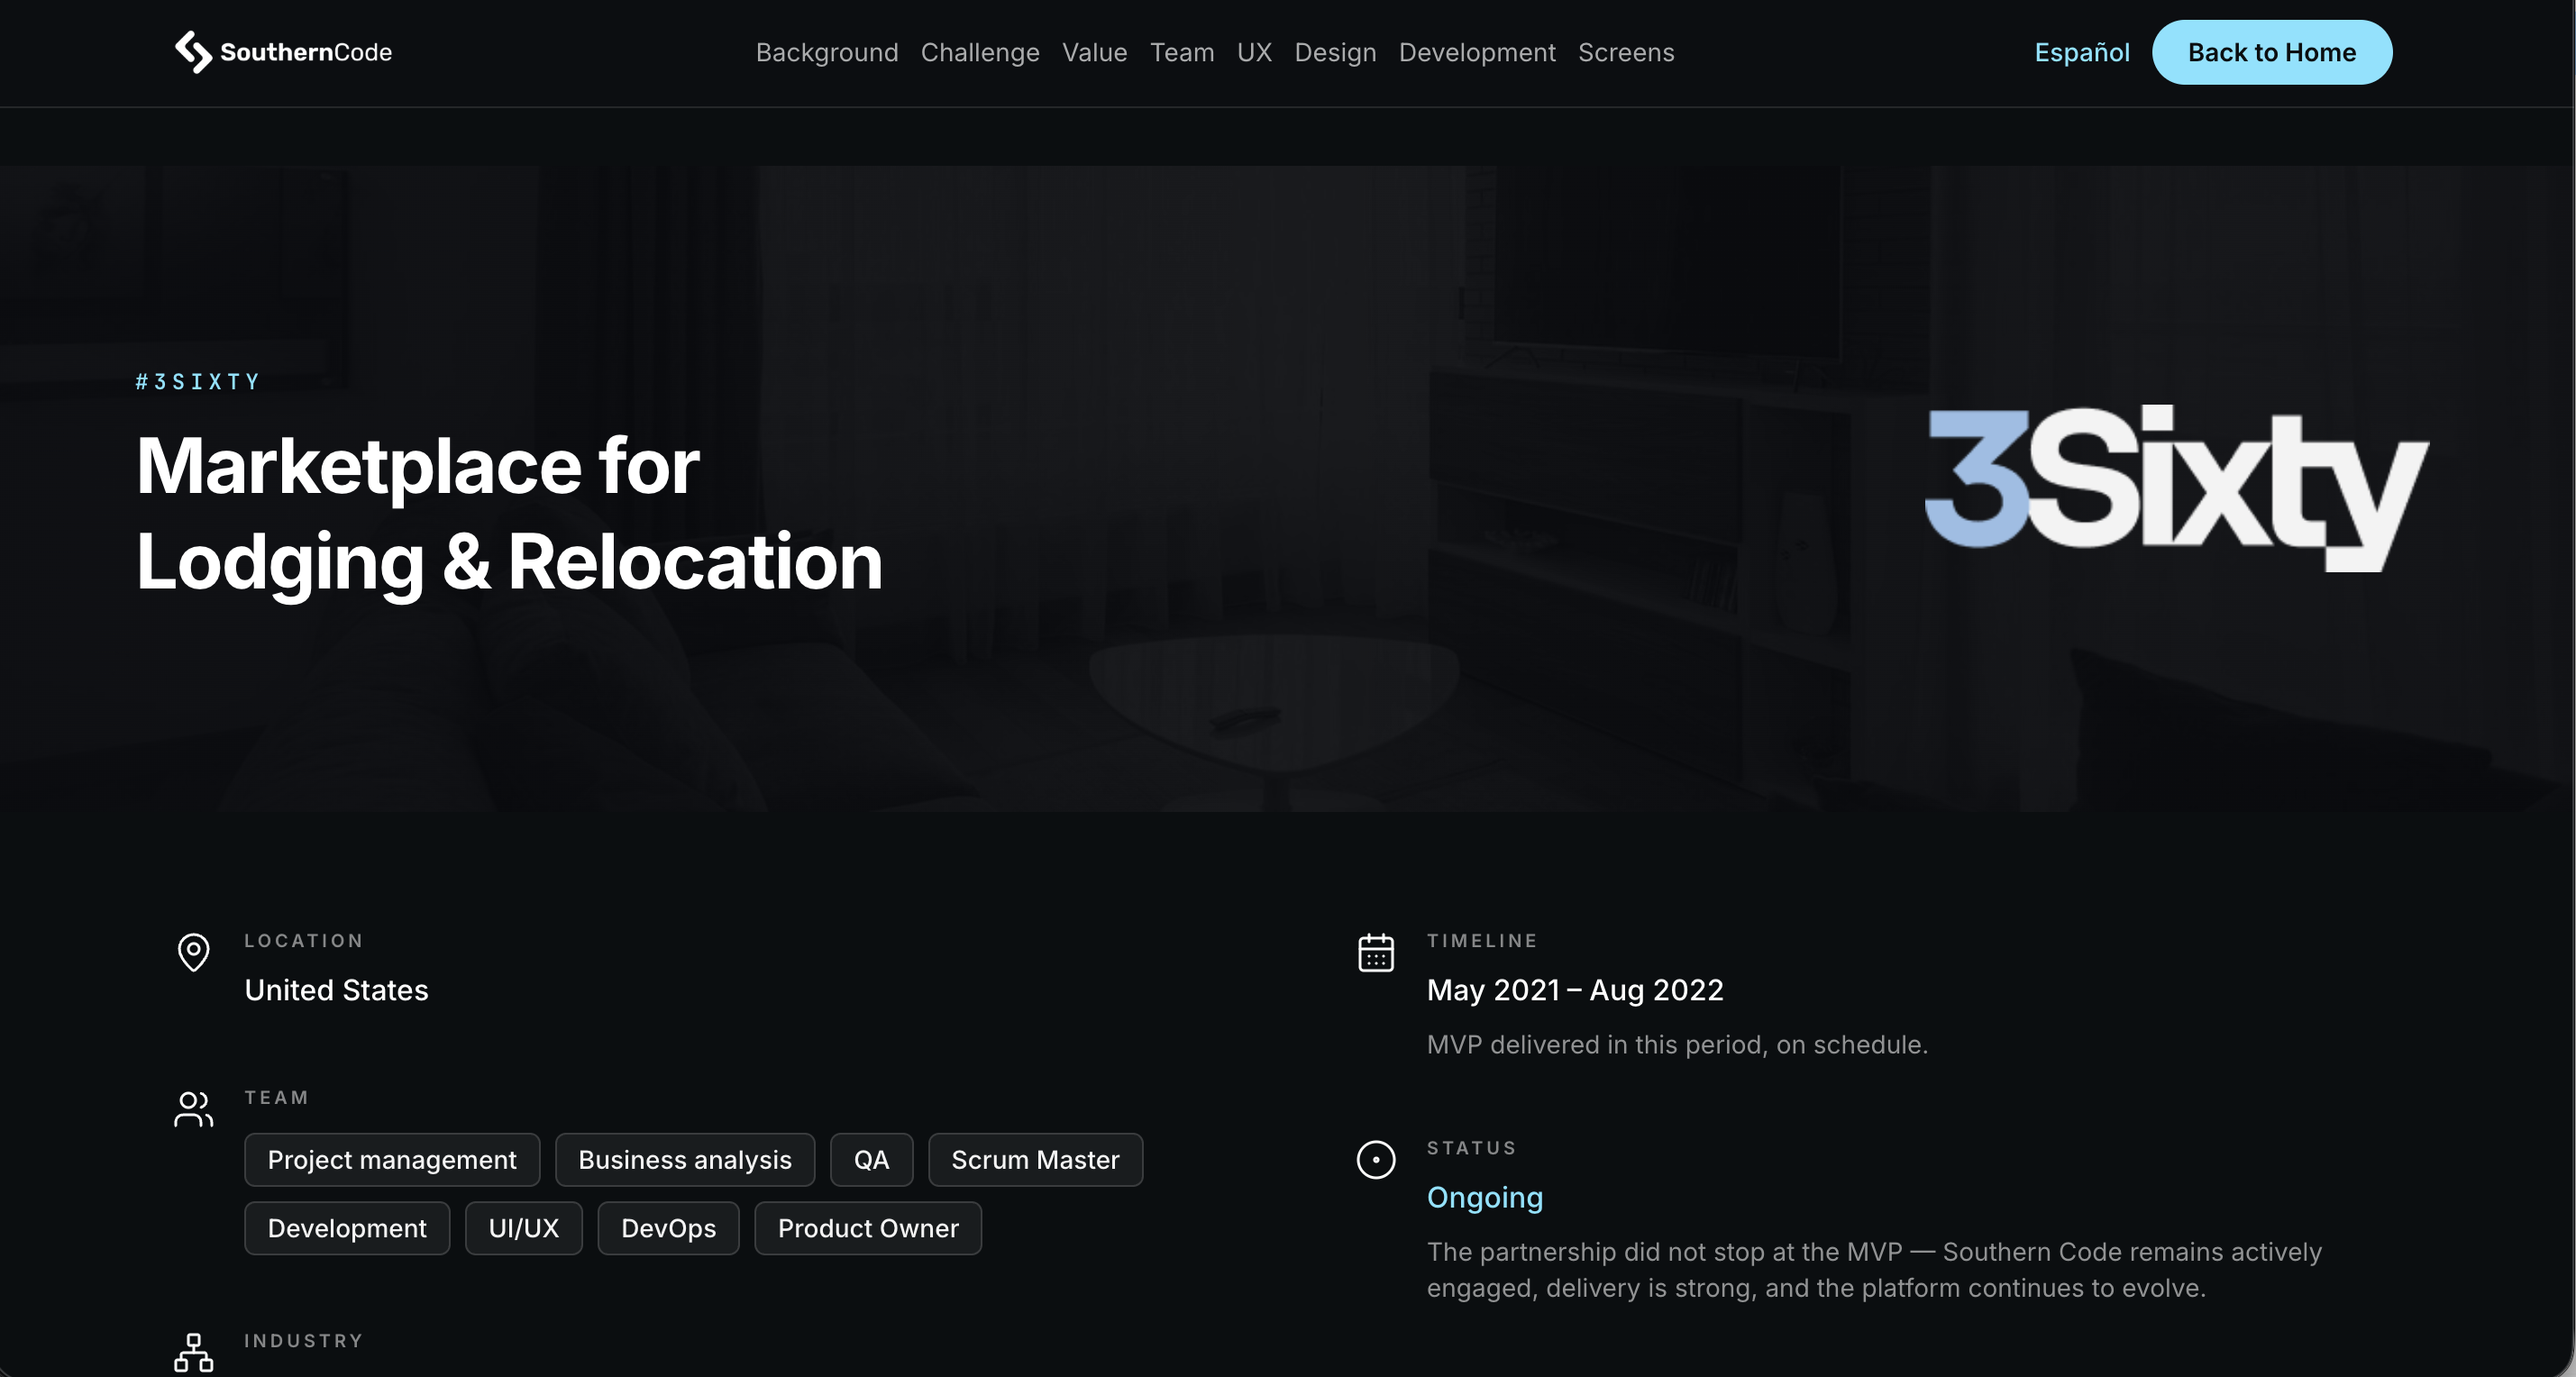Open the Team nav link

pos(1182,52)
